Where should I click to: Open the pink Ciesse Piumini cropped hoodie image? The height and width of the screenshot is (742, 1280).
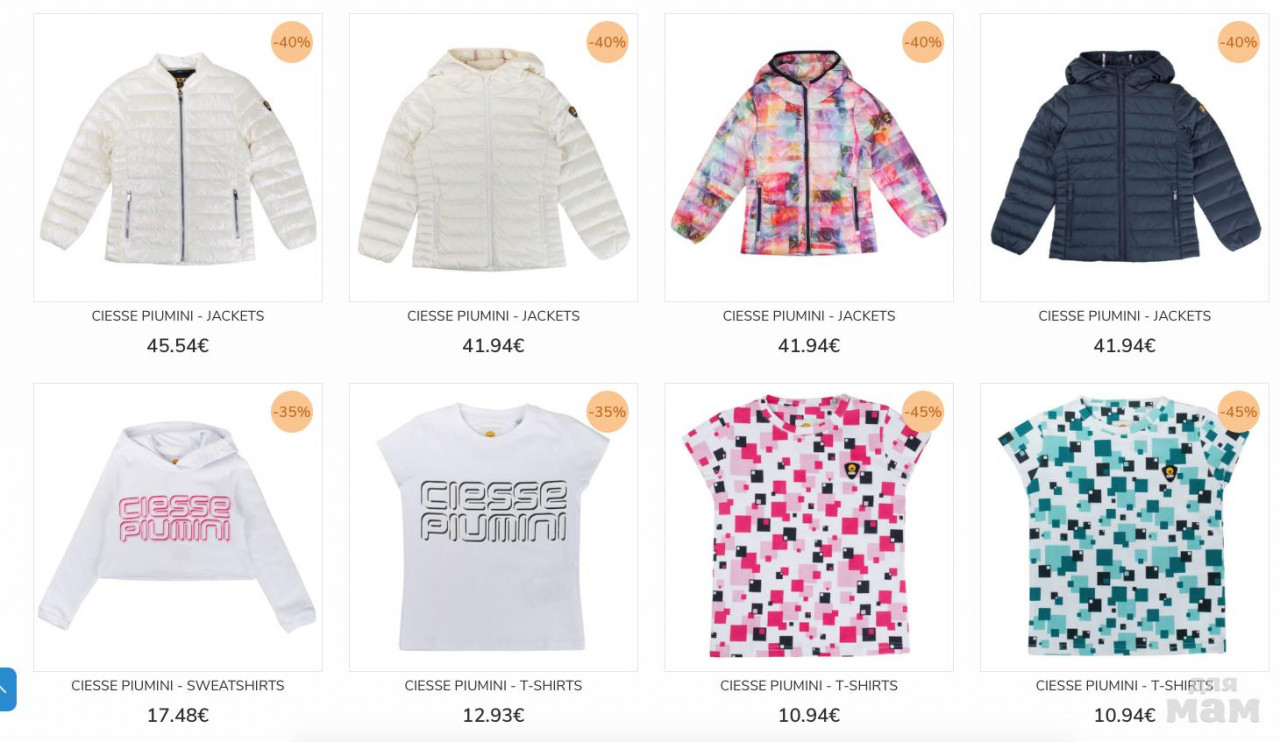(178, 527)
